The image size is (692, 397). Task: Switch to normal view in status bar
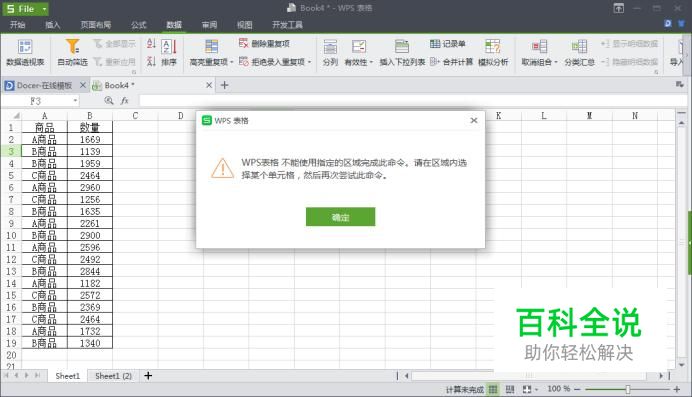493,389
